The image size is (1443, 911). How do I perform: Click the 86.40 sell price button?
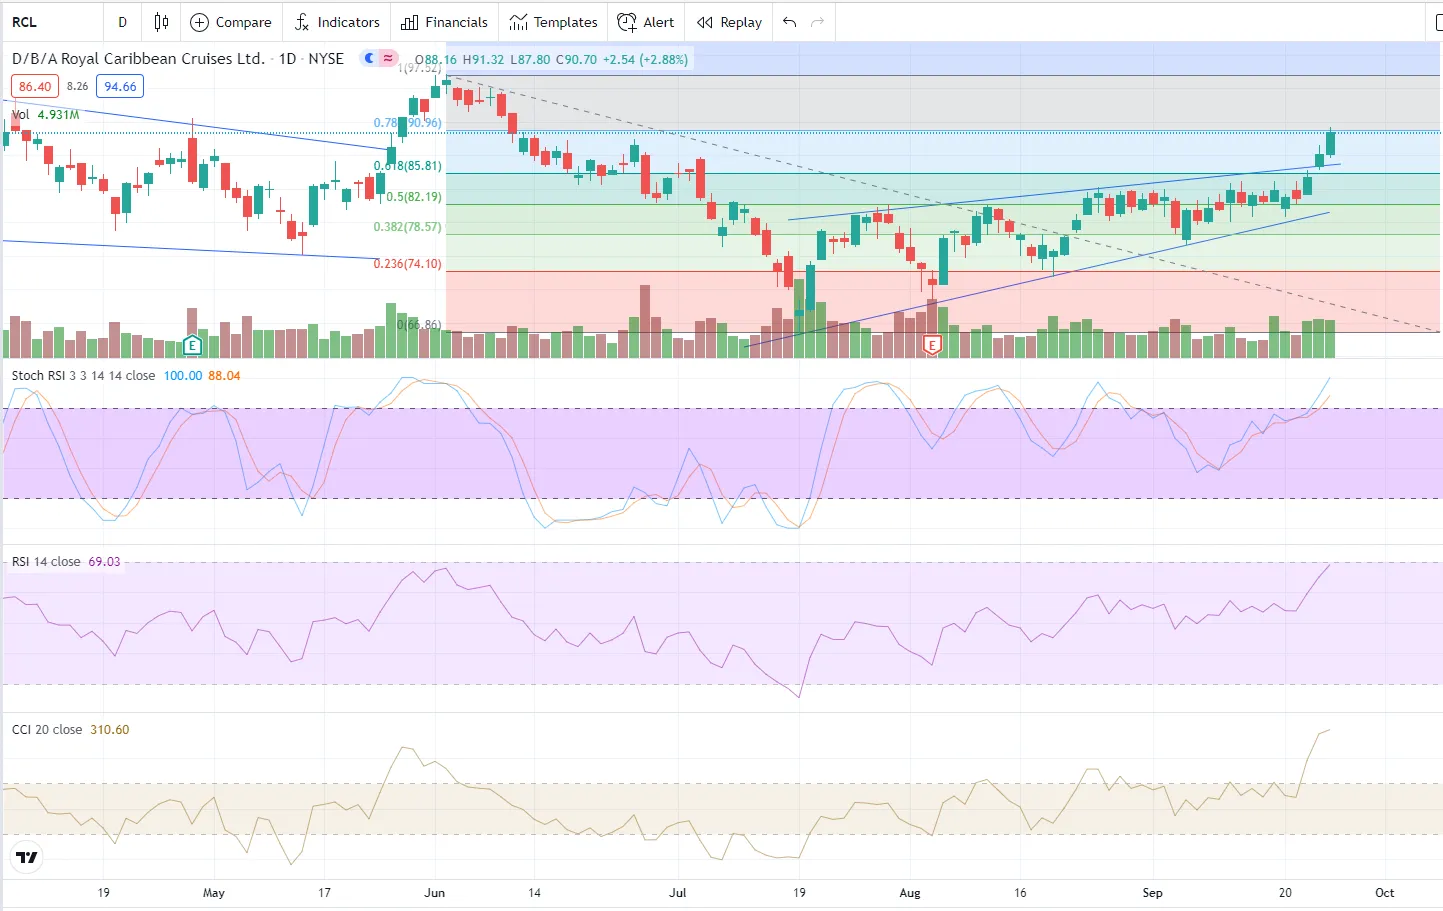click(35, 87)
